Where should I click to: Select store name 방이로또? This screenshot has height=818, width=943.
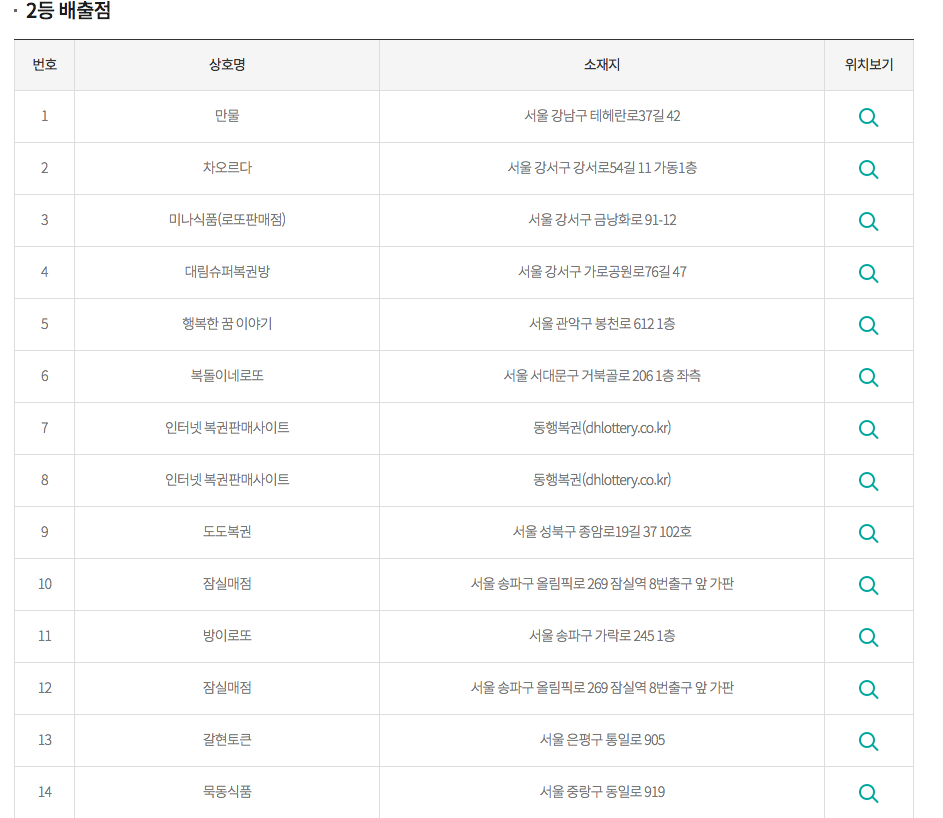coord(227,636)
